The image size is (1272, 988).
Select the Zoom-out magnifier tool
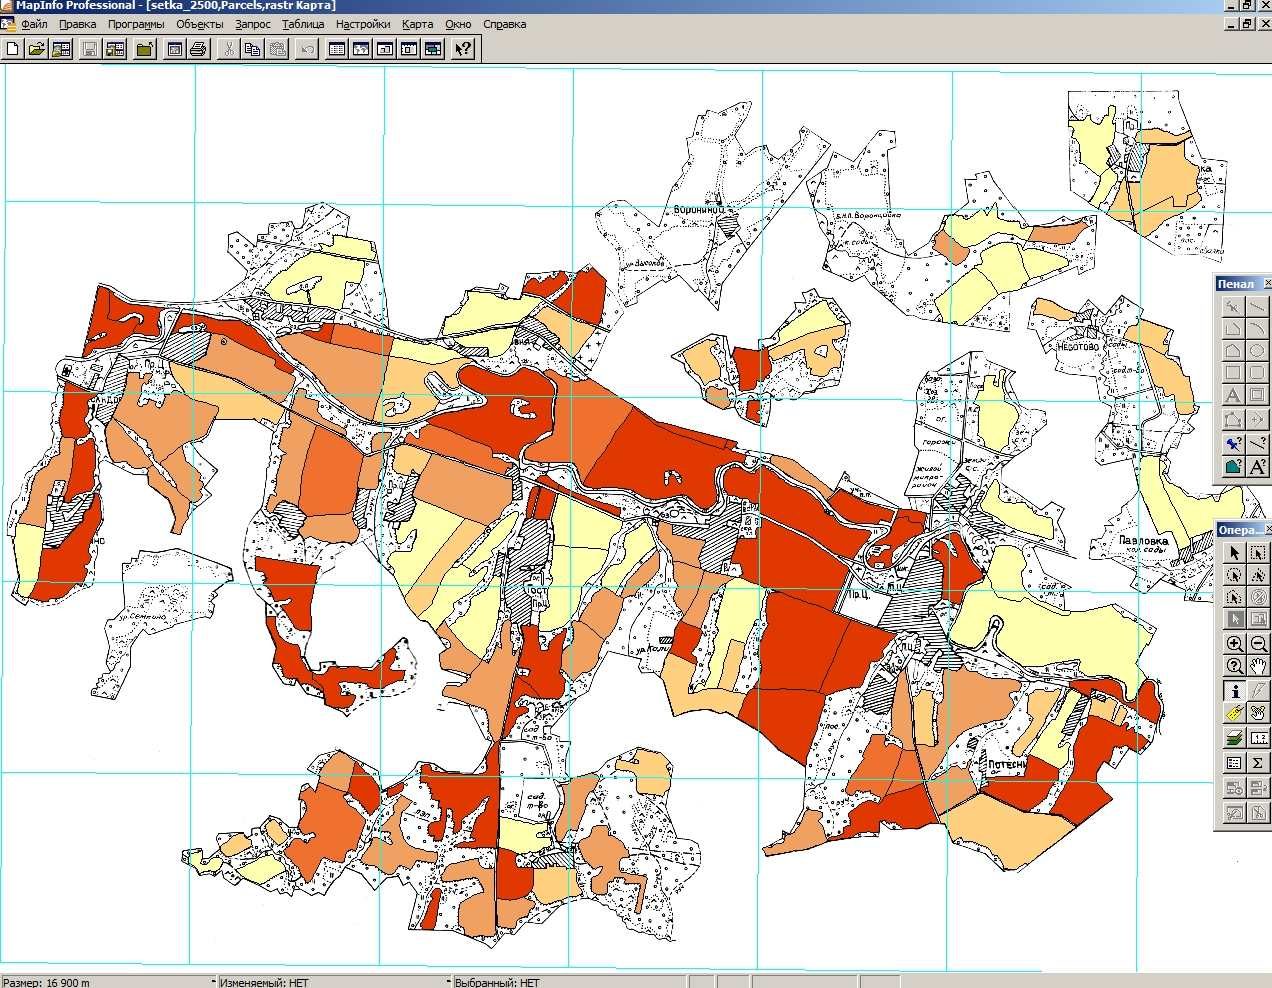1258,644
